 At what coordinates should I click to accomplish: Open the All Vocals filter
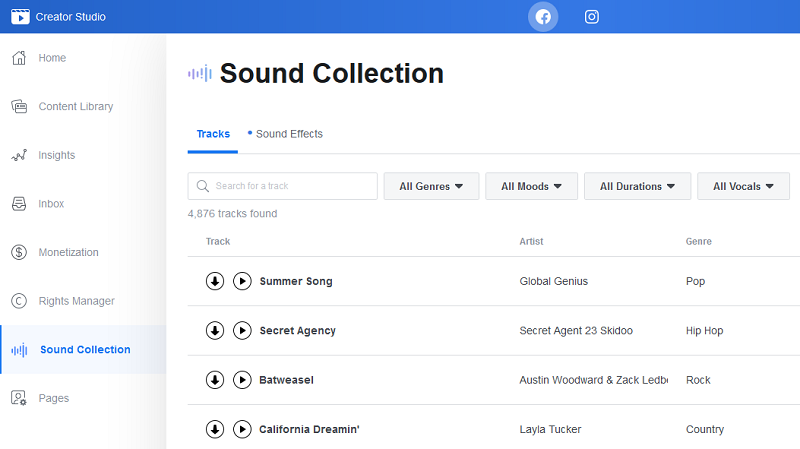click(x=743, y=186)
